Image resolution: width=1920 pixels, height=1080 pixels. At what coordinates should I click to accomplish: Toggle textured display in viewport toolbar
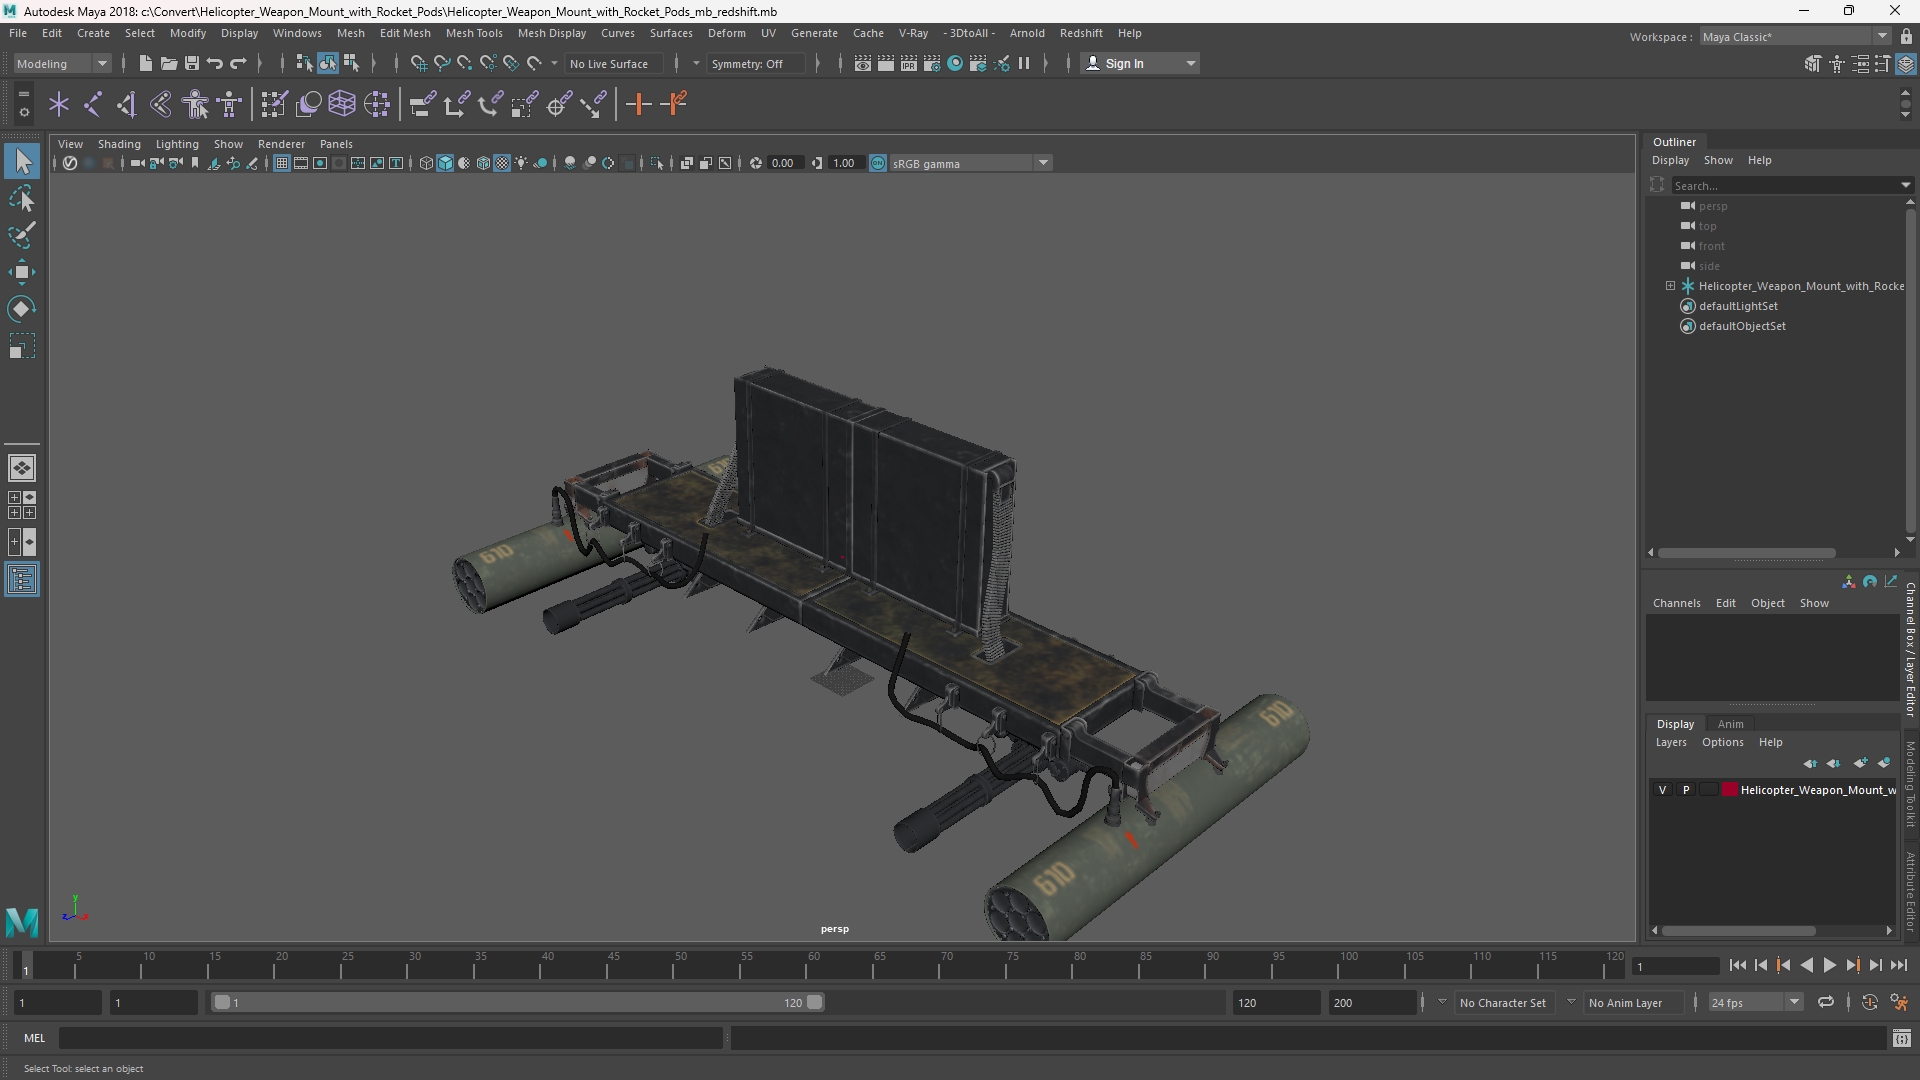[x=502, y=163]
